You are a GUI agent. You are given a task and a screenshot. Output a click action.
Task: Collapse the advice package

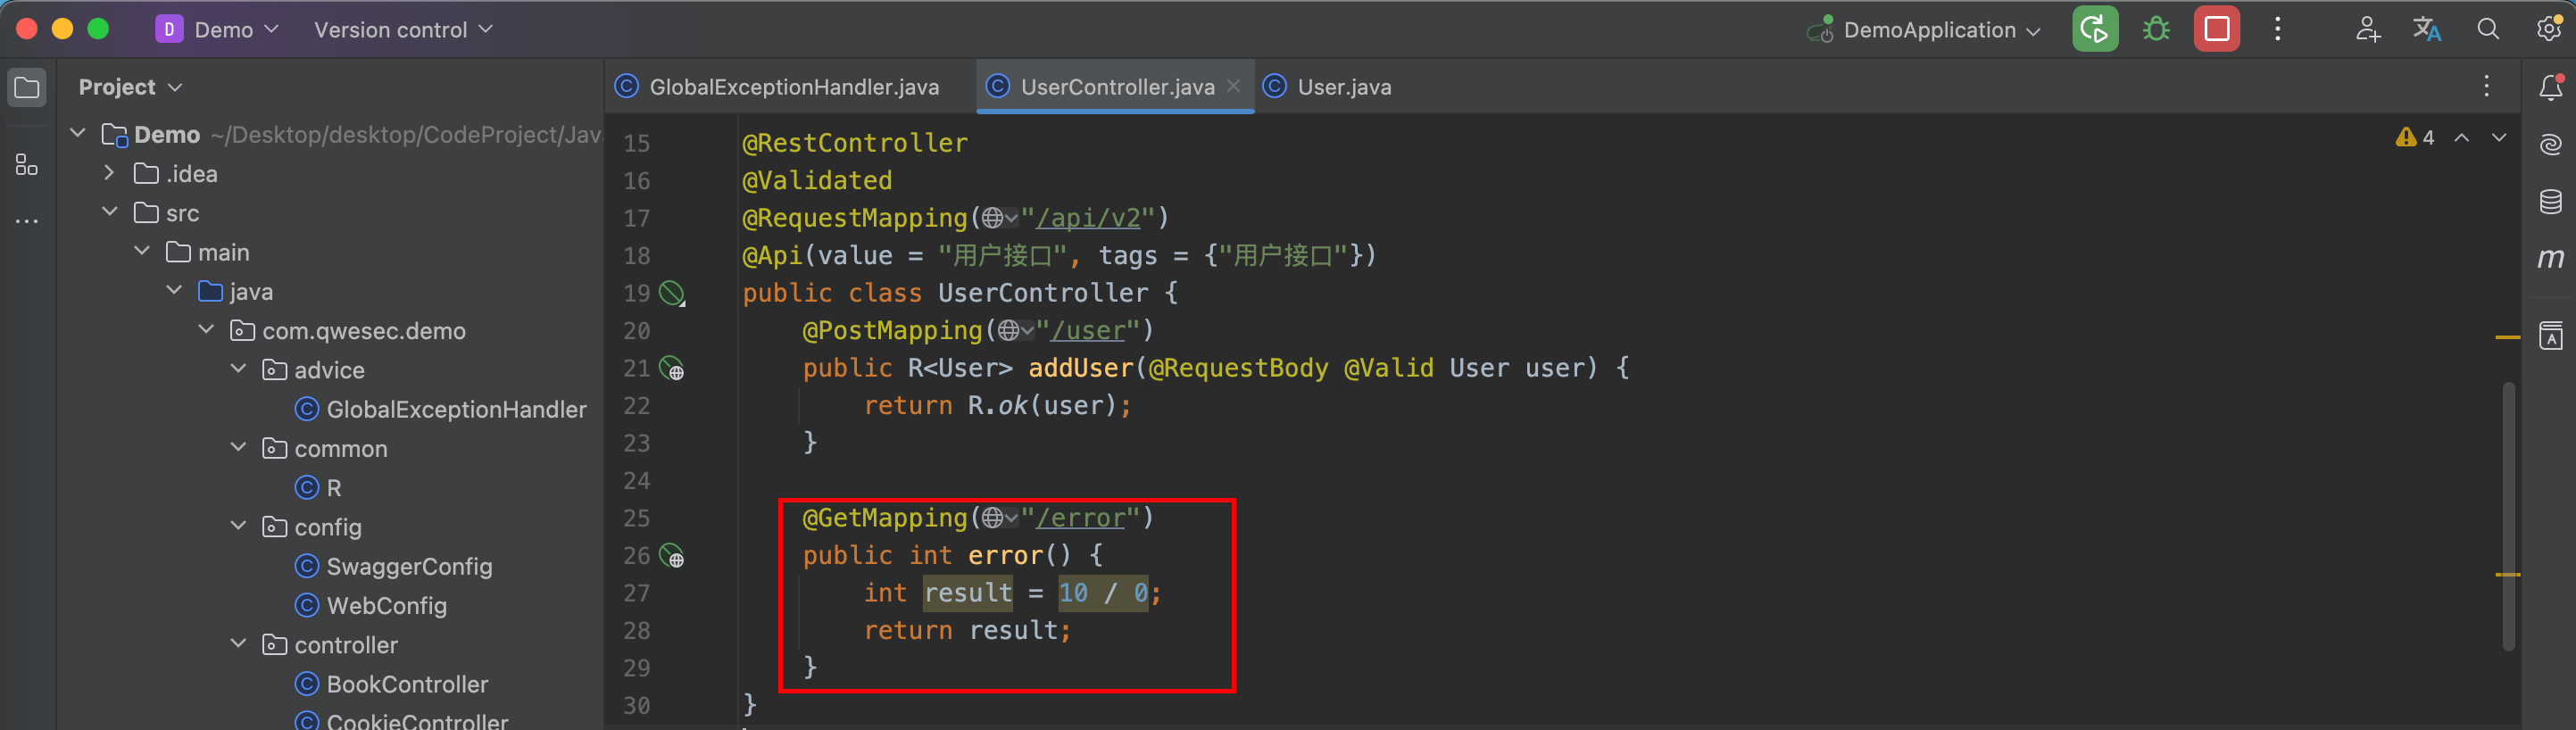[238, 369]
